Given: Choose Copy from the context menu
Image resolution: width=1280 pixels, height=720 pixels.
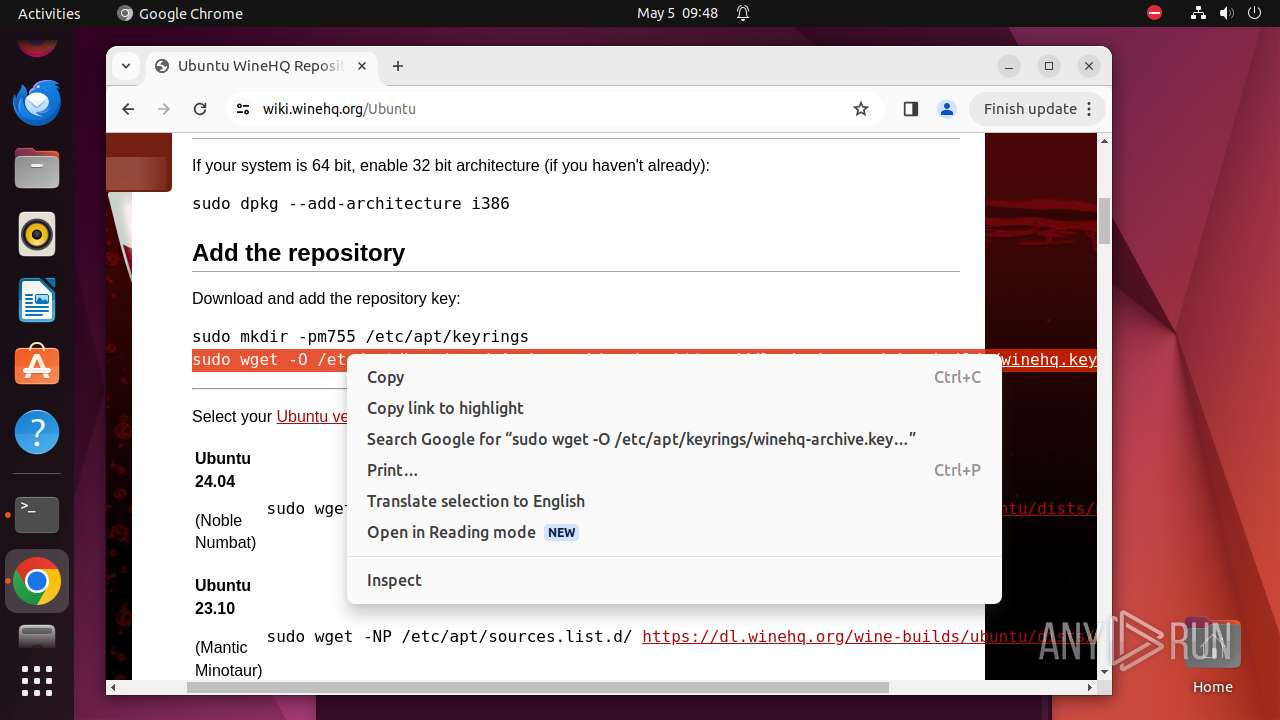Looking at the screenshot, I should [x=674, y=377].
